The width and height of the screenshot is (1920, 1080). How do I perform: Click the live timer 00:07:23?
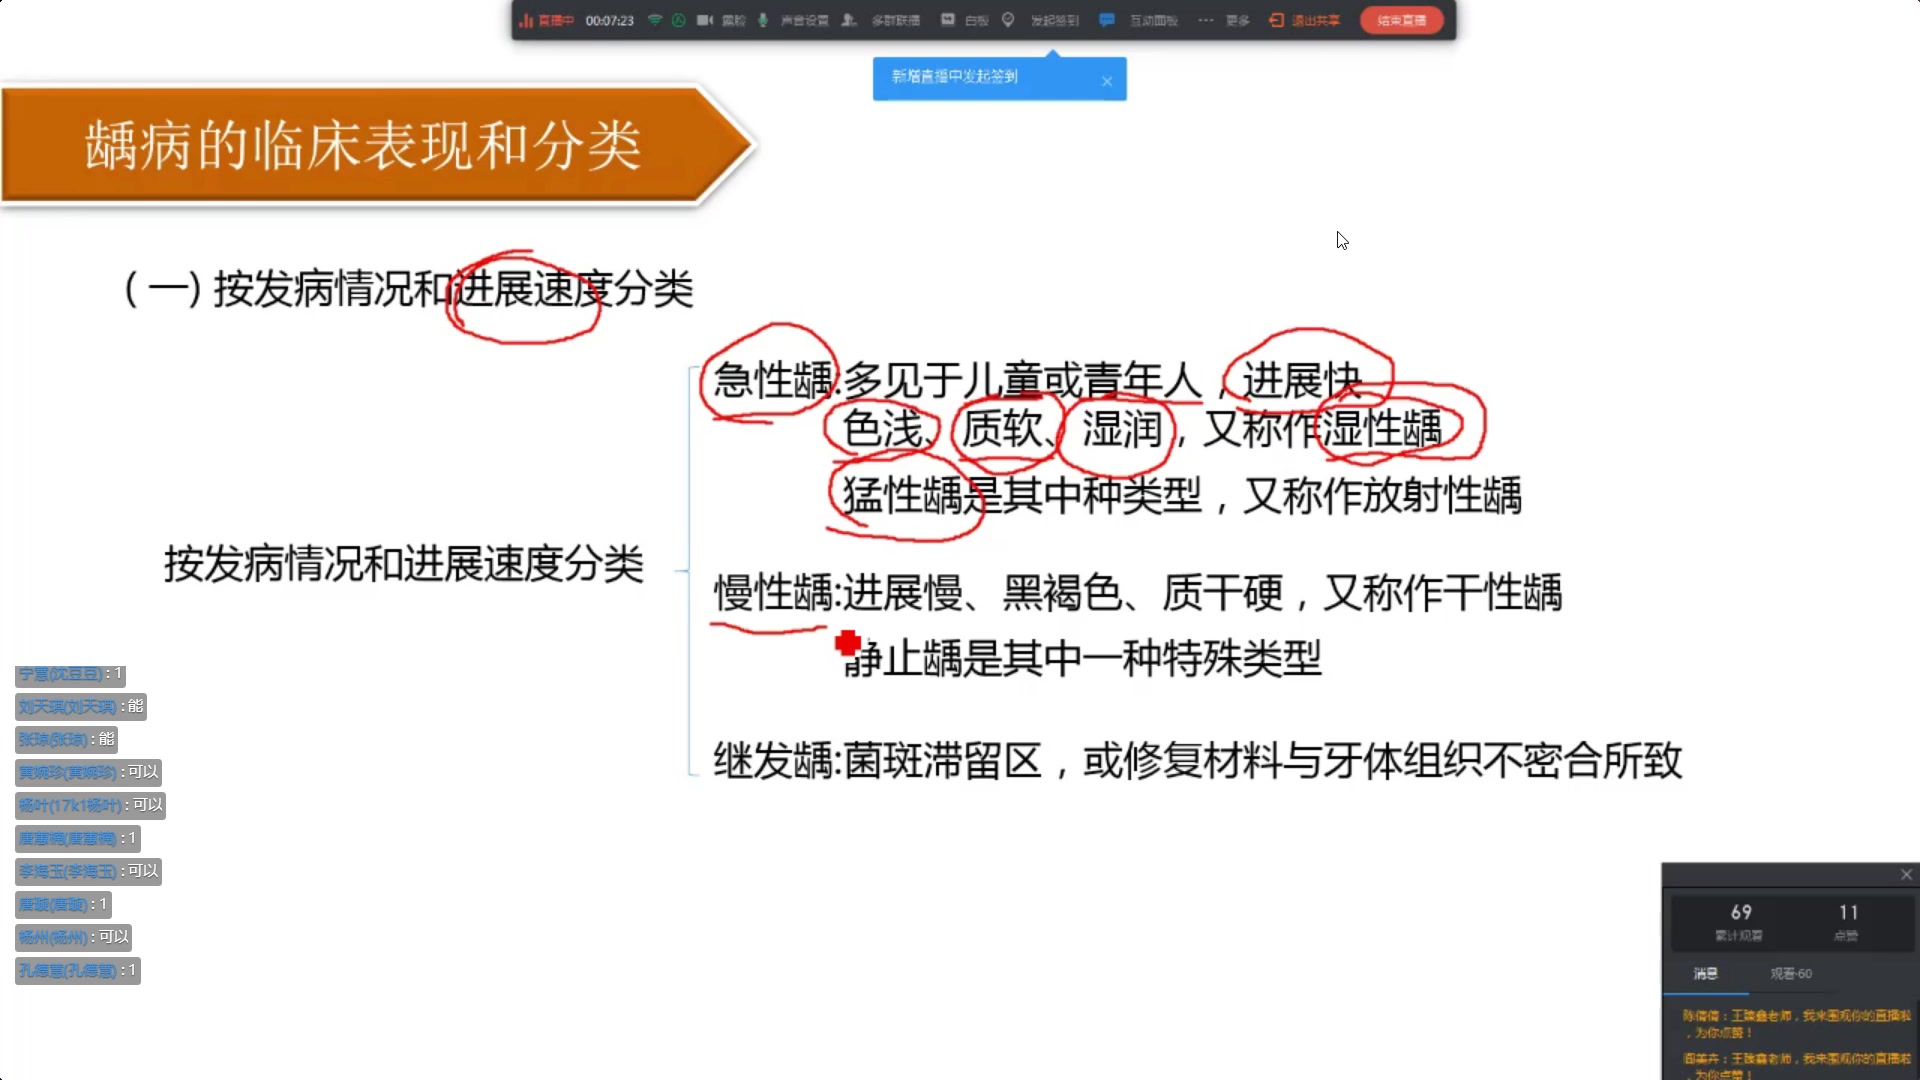[610, 20]
